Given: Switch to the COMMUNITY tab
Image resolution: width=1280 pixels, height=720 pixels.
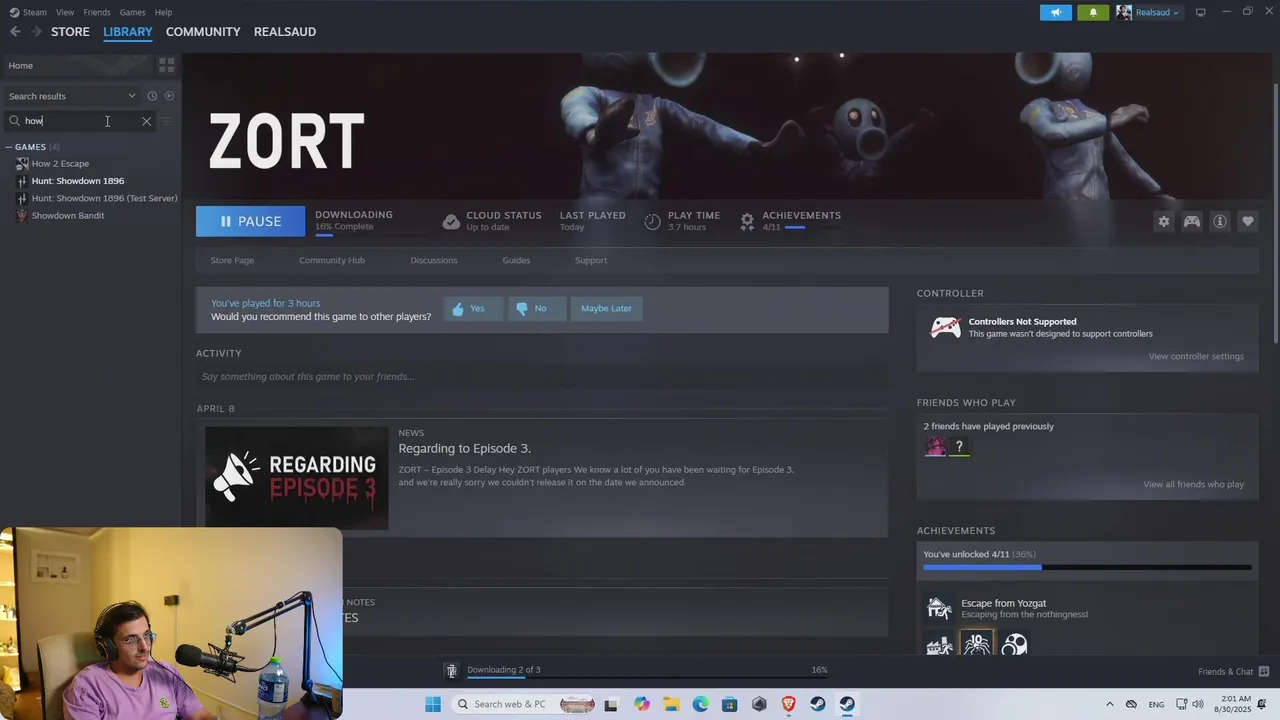Looking at the screenshot, I should point(203,32).
